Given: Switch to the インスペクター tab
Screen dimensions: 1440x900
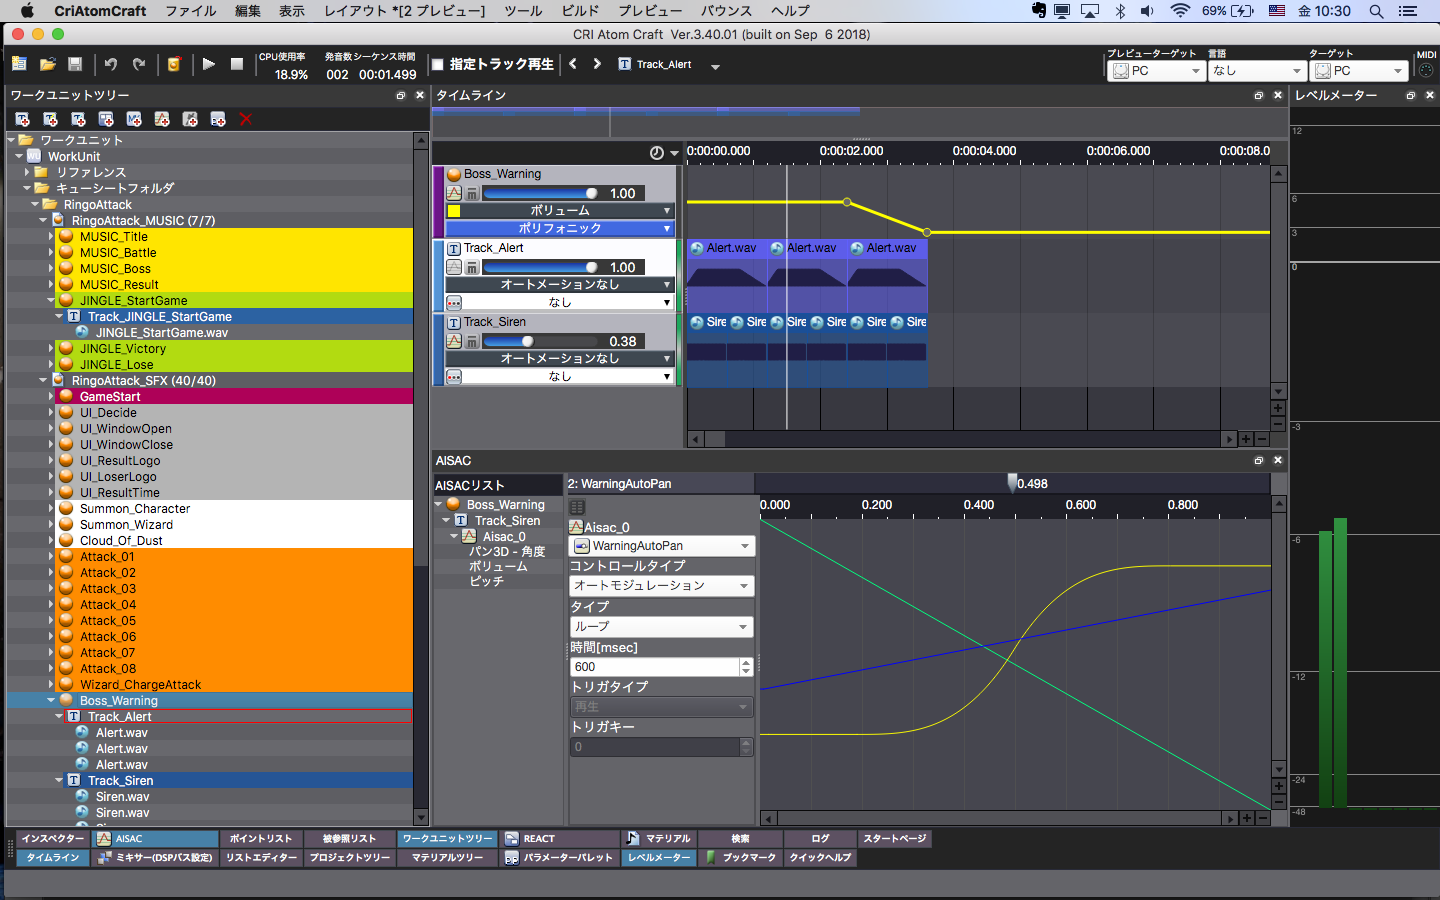Looking at the screenshot, I should (53, 839).
